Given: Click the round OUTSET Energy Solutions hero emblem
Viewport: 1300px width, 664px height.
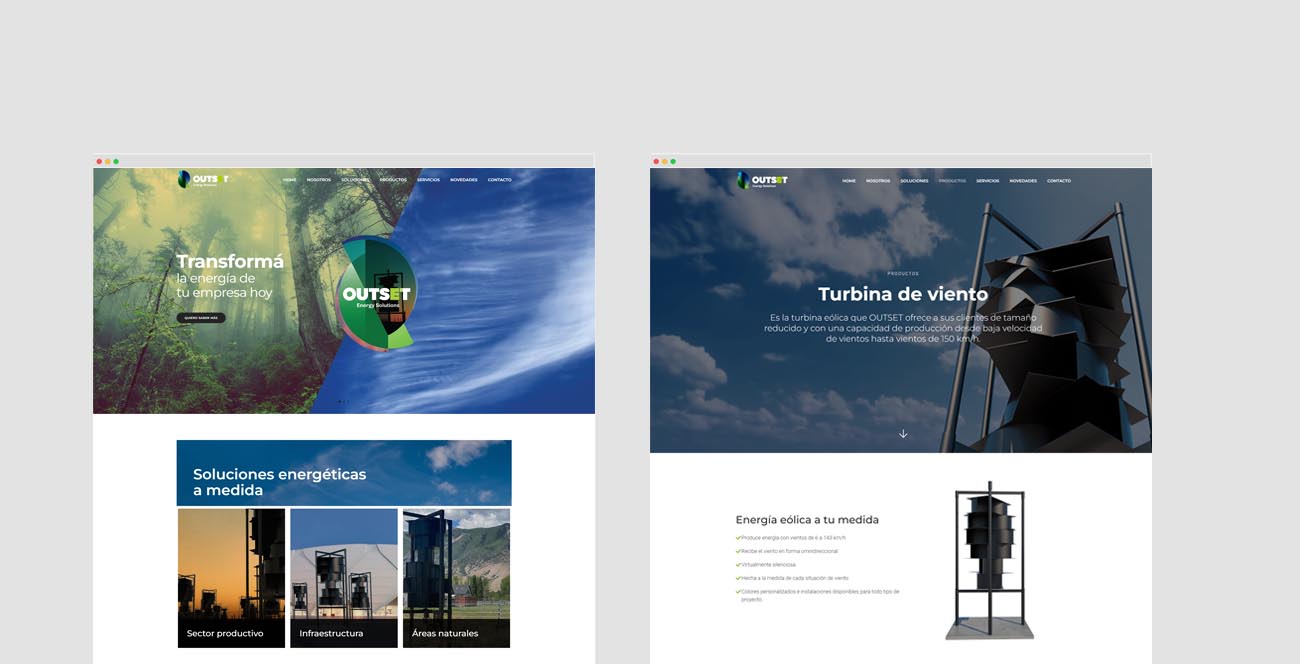Looking at the screenshot, I should 377,293.
